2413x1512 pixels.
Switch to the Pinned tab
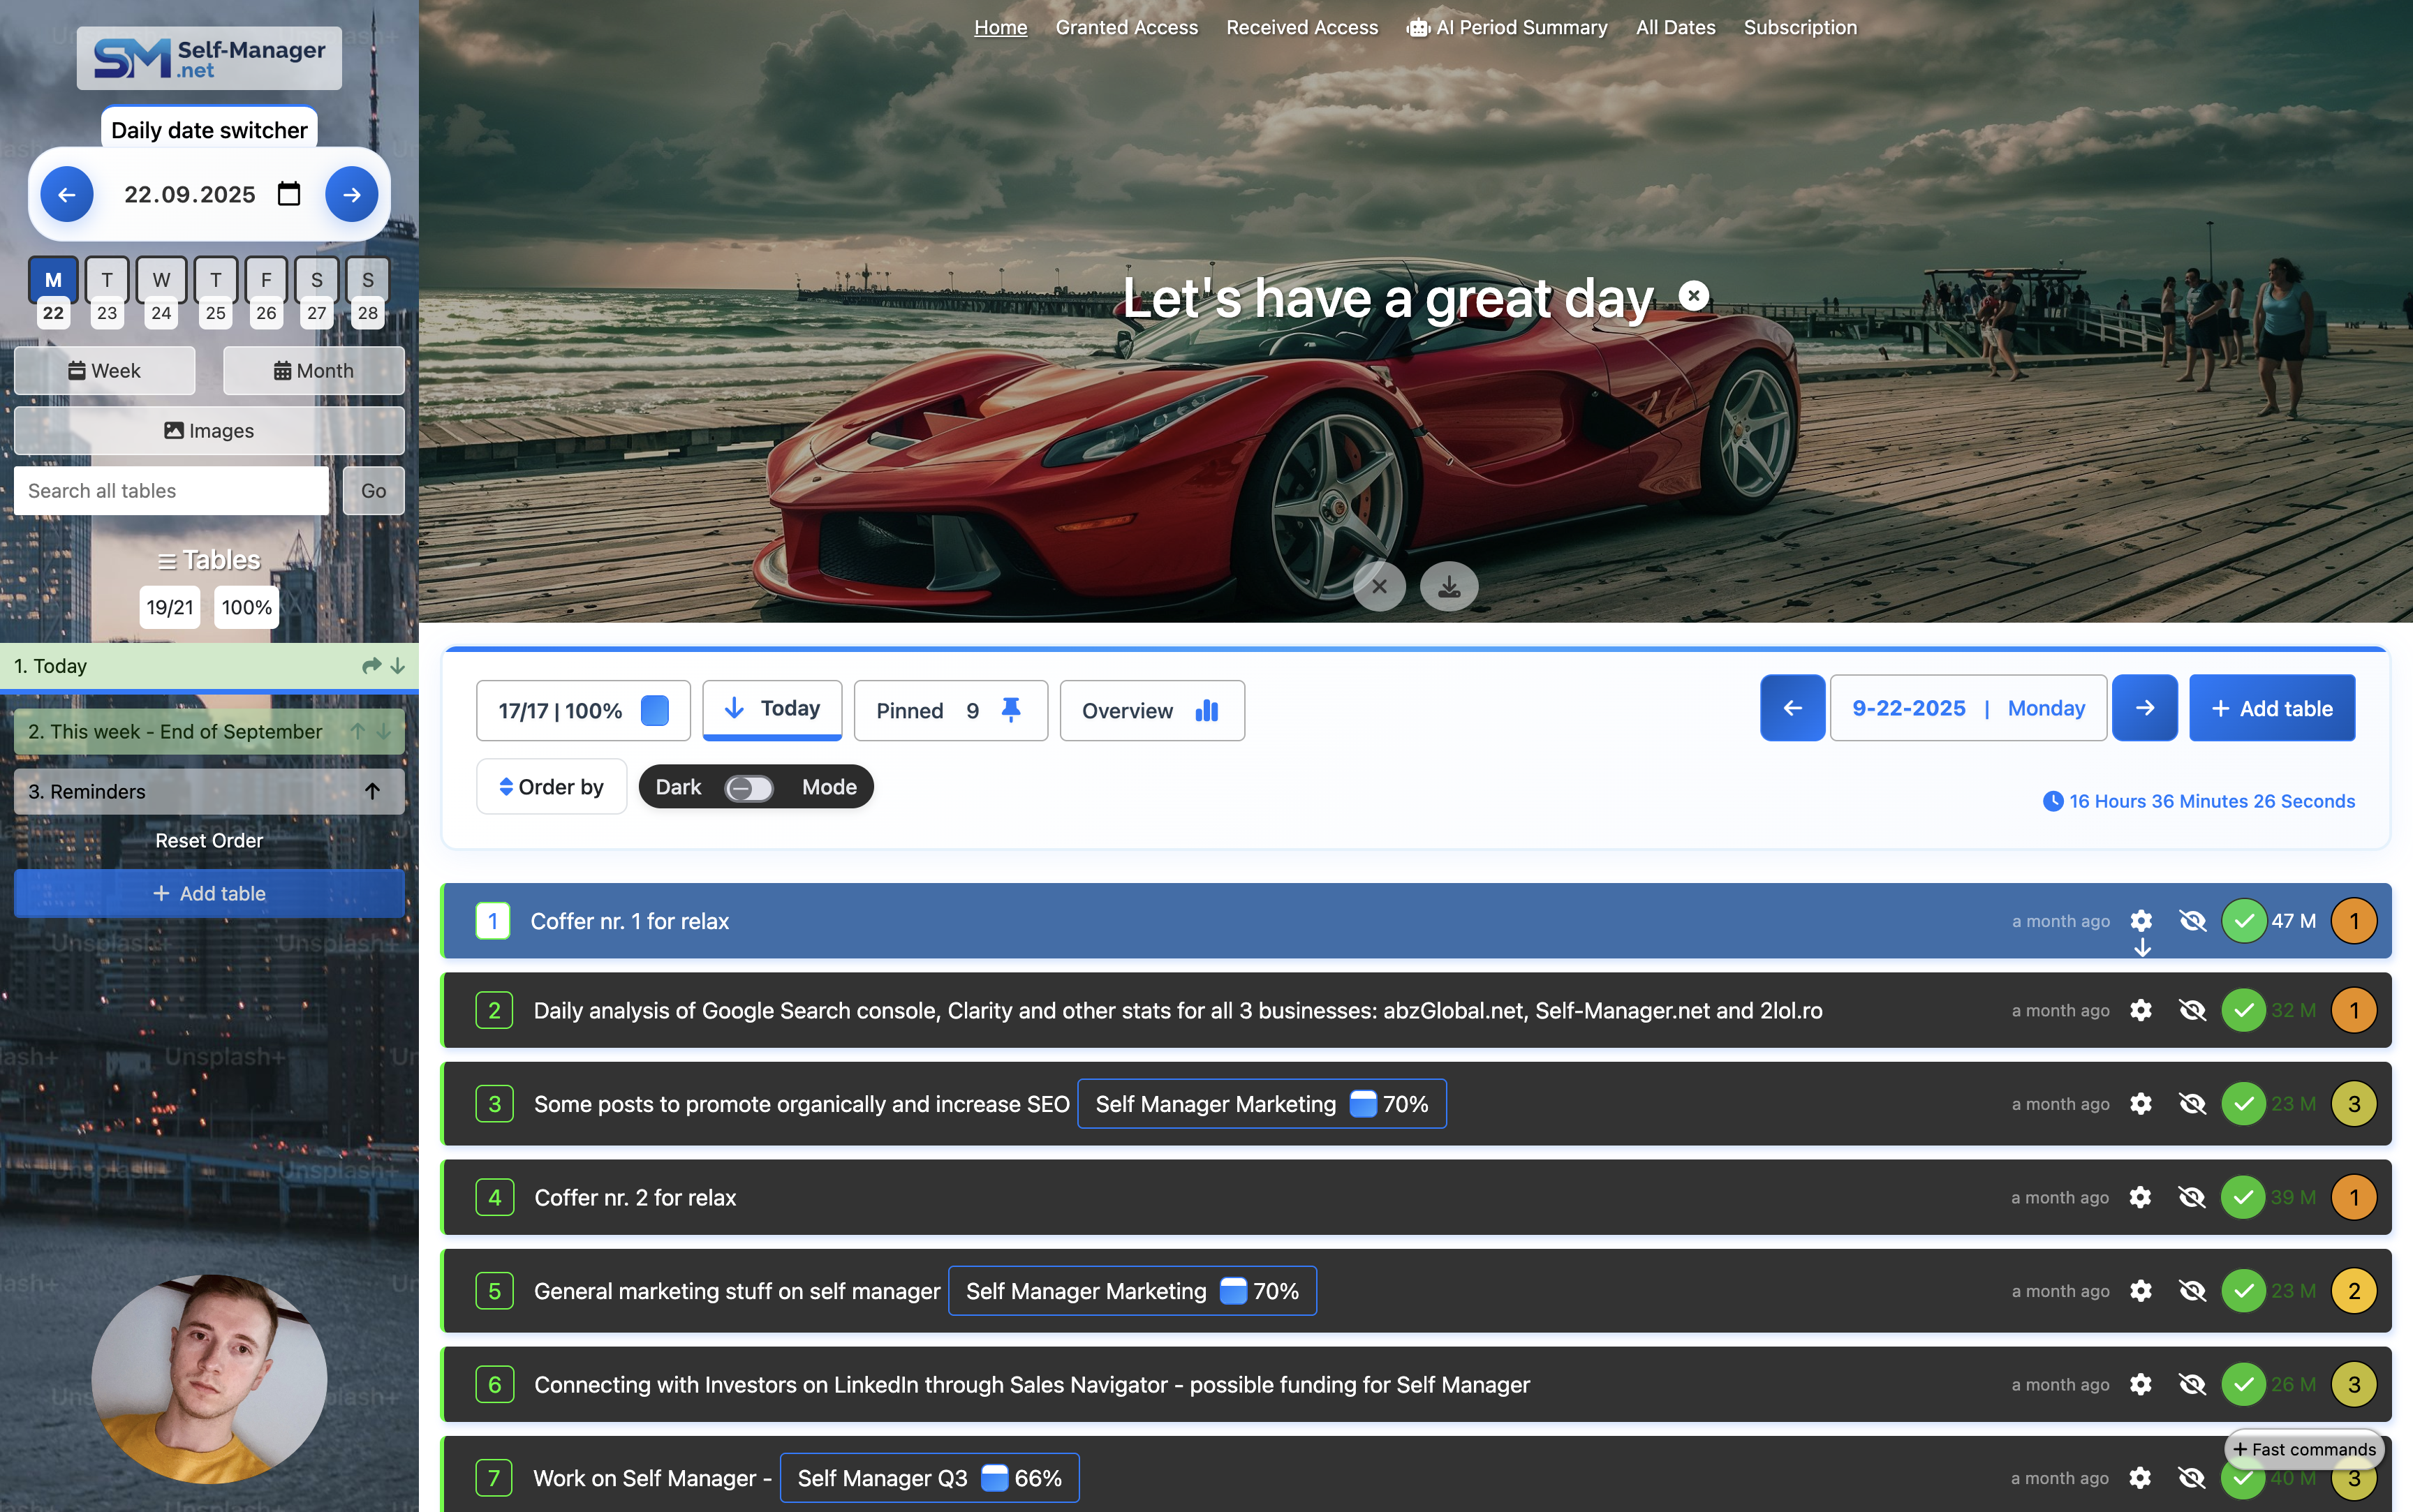pos(910,710)
